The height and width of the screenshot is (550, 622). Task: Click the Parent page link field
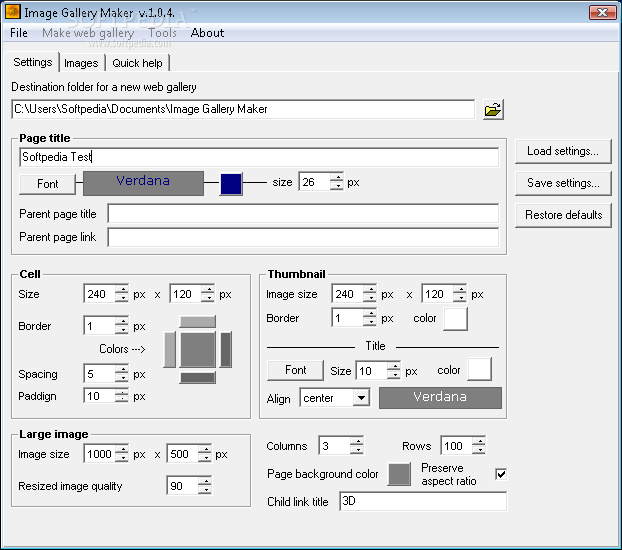click(303, 237)
